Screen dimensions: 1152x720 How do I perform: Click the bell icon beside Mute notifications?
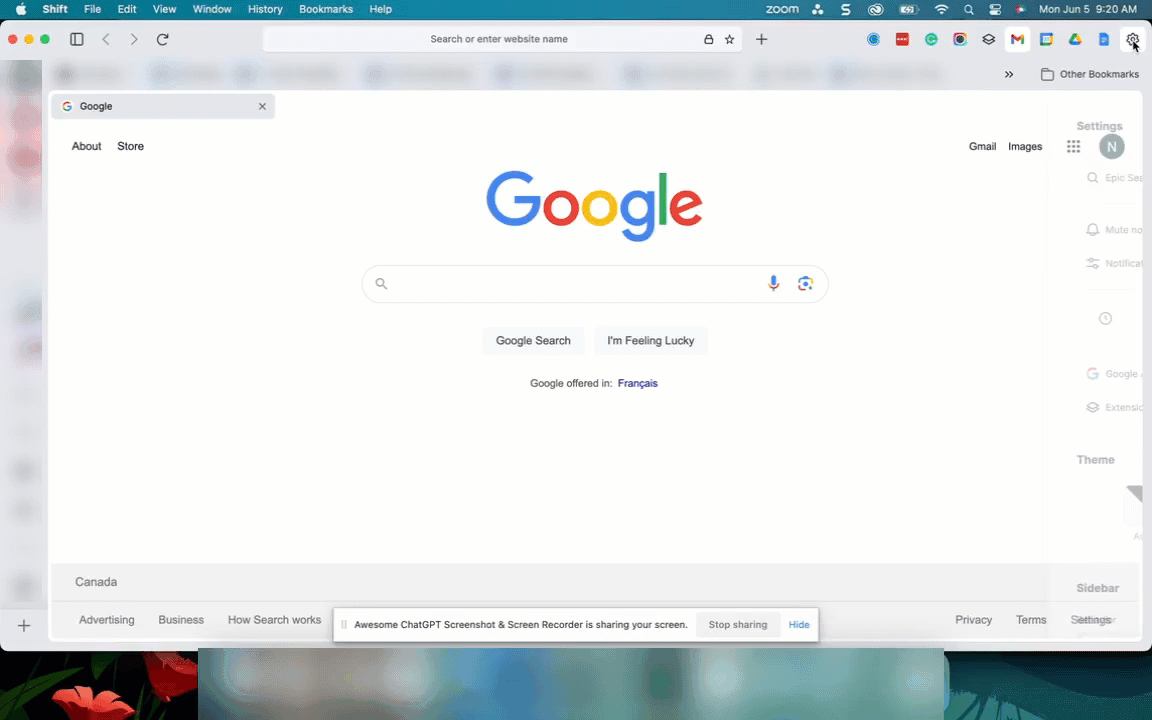click(x=1092, y=229)
